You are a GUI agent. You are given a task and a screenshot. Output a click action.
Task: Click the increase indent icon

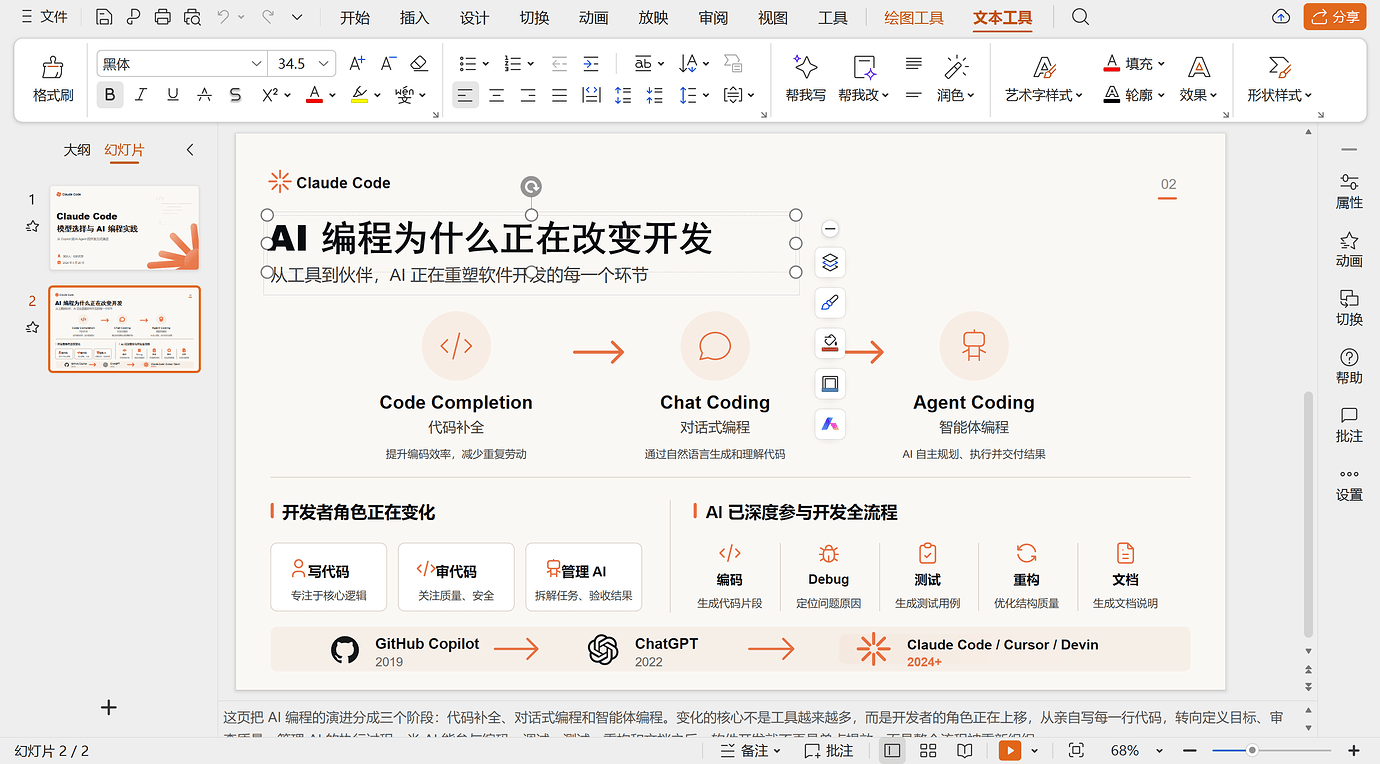[591, 64]
